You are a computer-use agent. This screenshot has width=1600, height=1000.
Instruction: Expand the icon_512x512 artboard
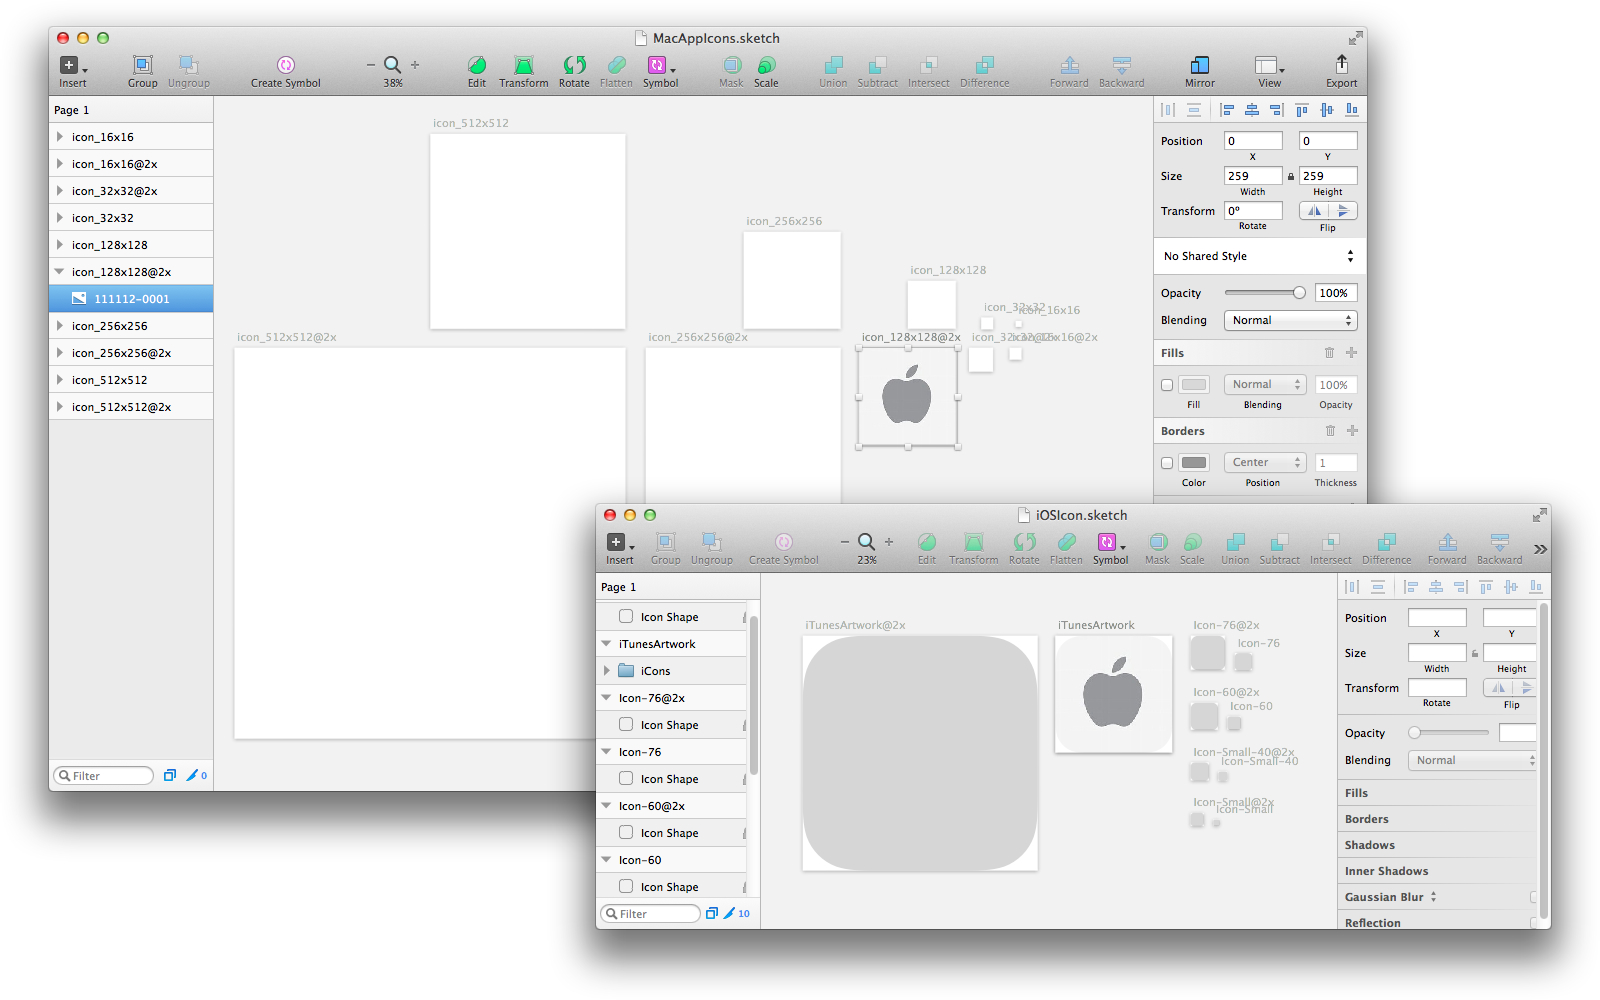point(60,380)
